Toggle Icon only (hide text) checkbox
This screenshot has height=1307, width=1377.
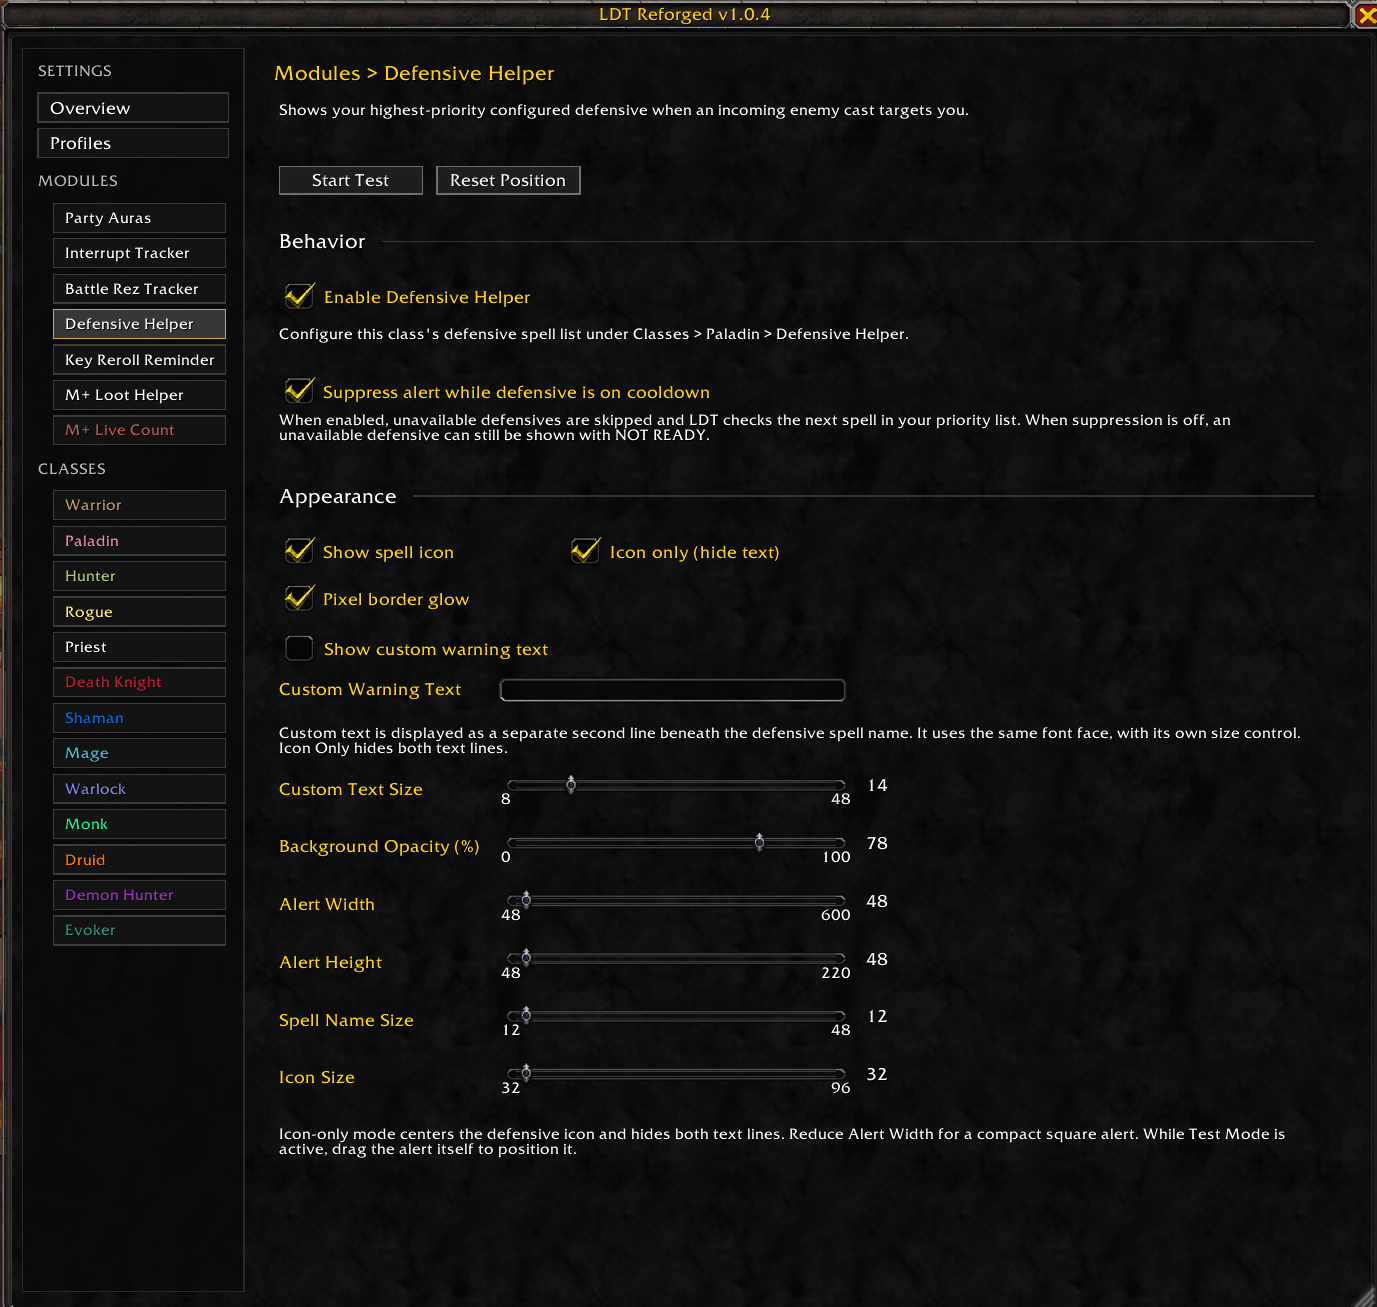[586, 551]
